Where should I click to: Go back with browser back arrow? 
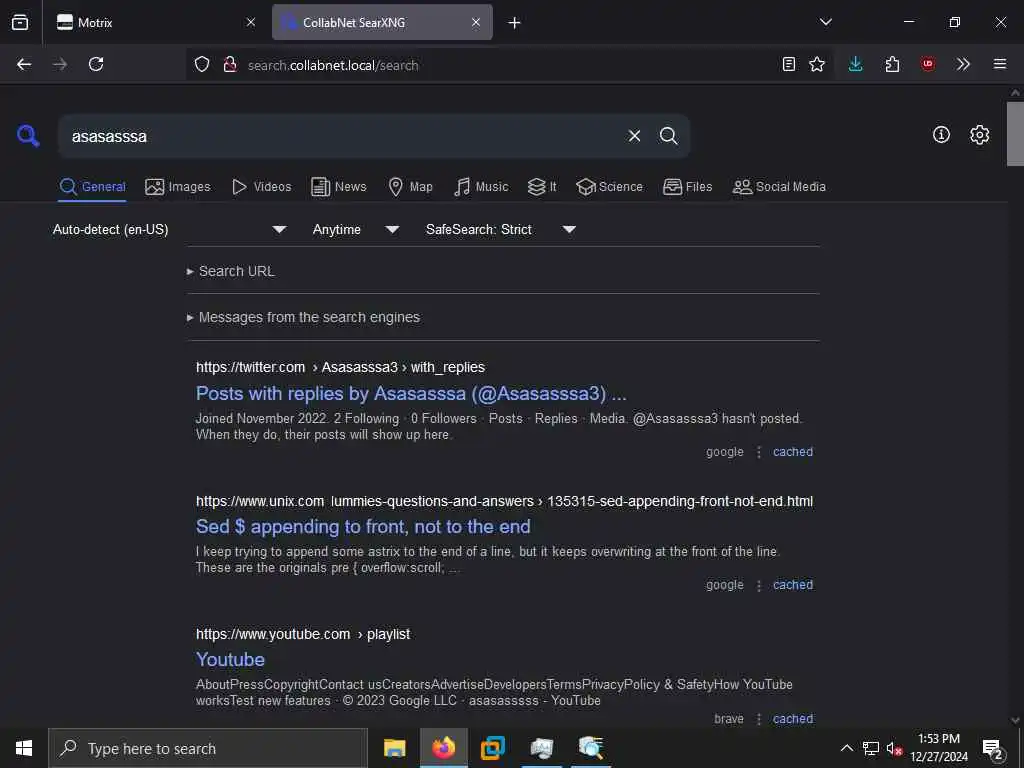[x=24, y=64]
